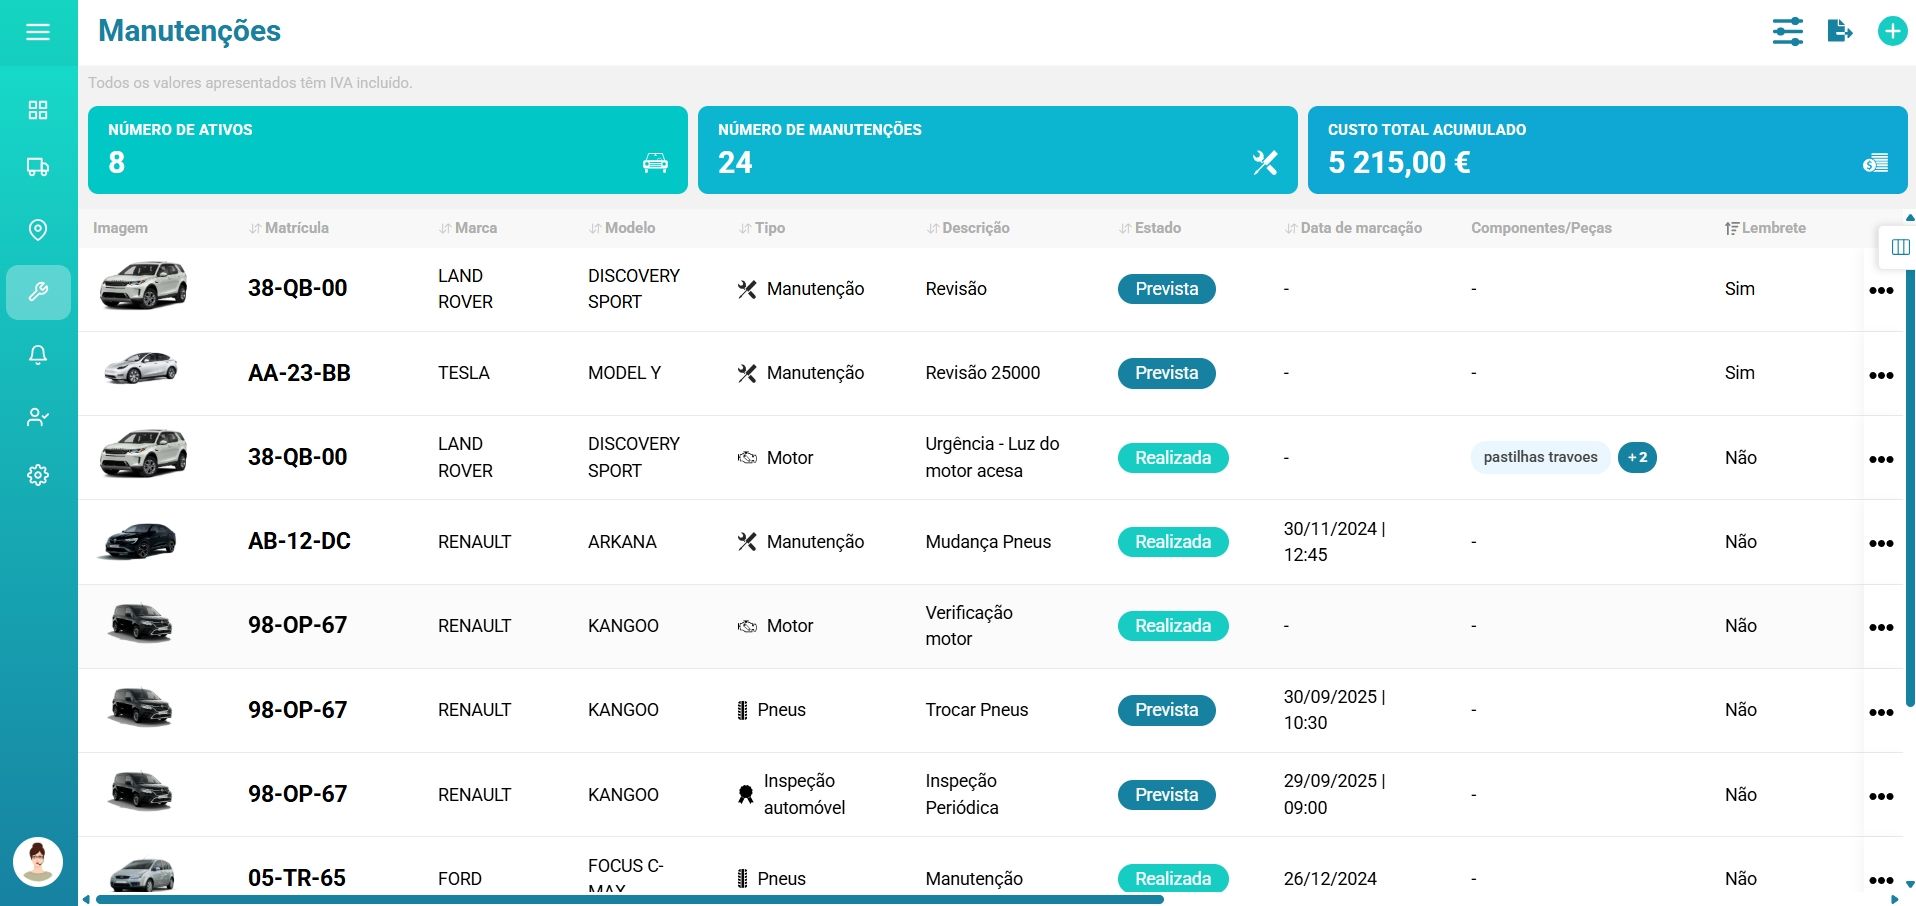1916x906 pixels.
Task: Select the vehicles truck icon in sidebar
Action: [38, 167]
